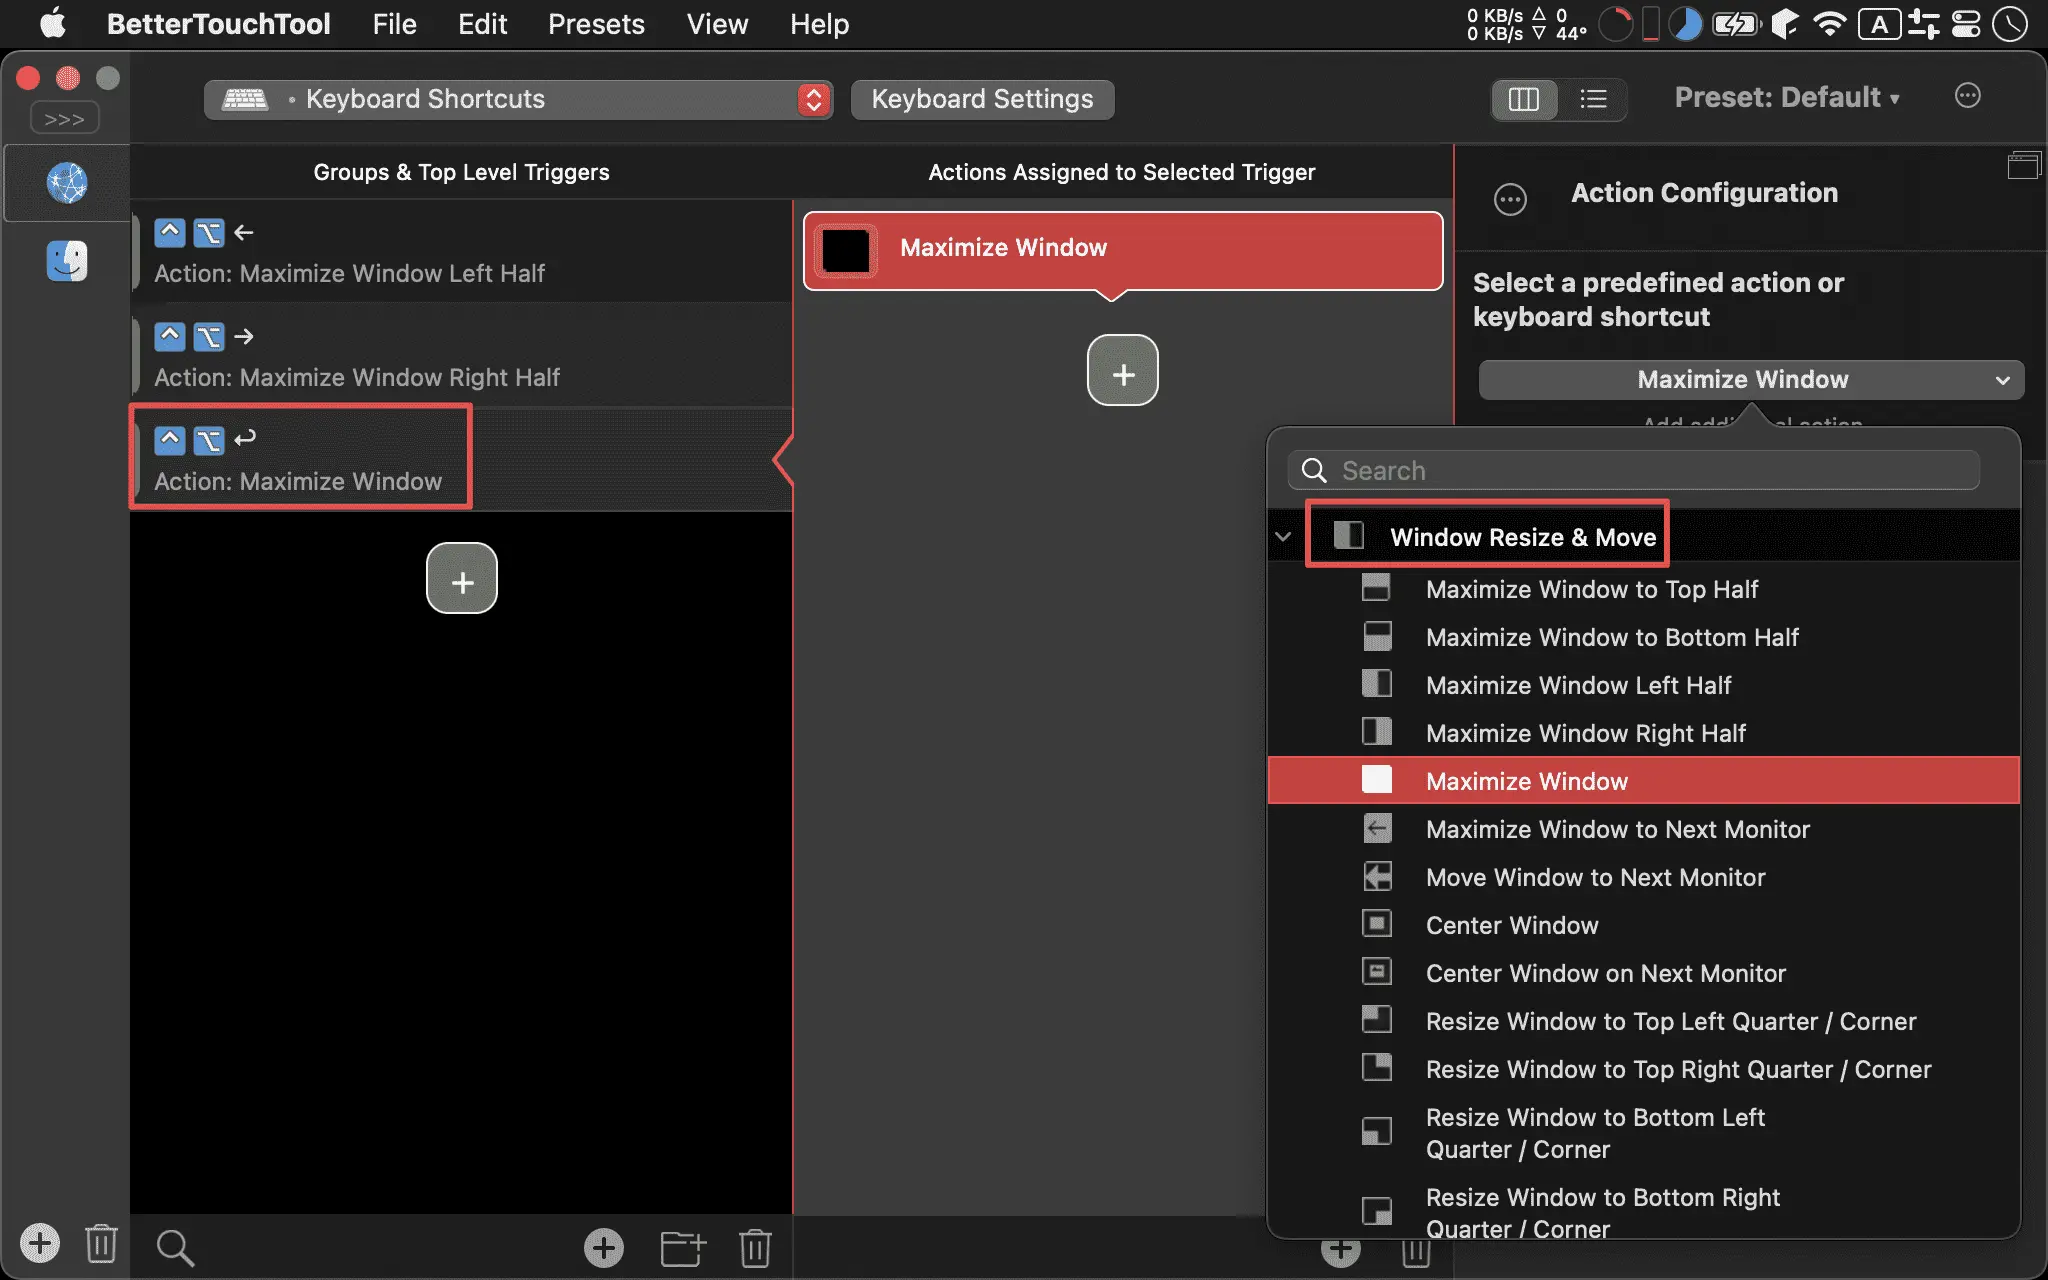Open the Preset: Default menu

(x=1787, y=98)
